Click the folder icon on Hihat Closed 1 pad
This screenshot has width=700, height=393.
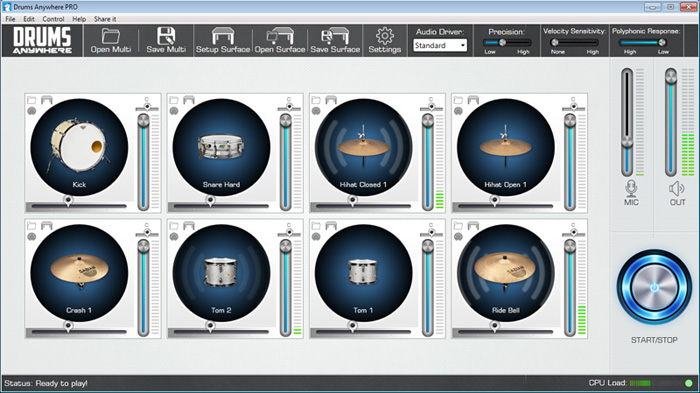pyautogui.click(x=316, y=100)
